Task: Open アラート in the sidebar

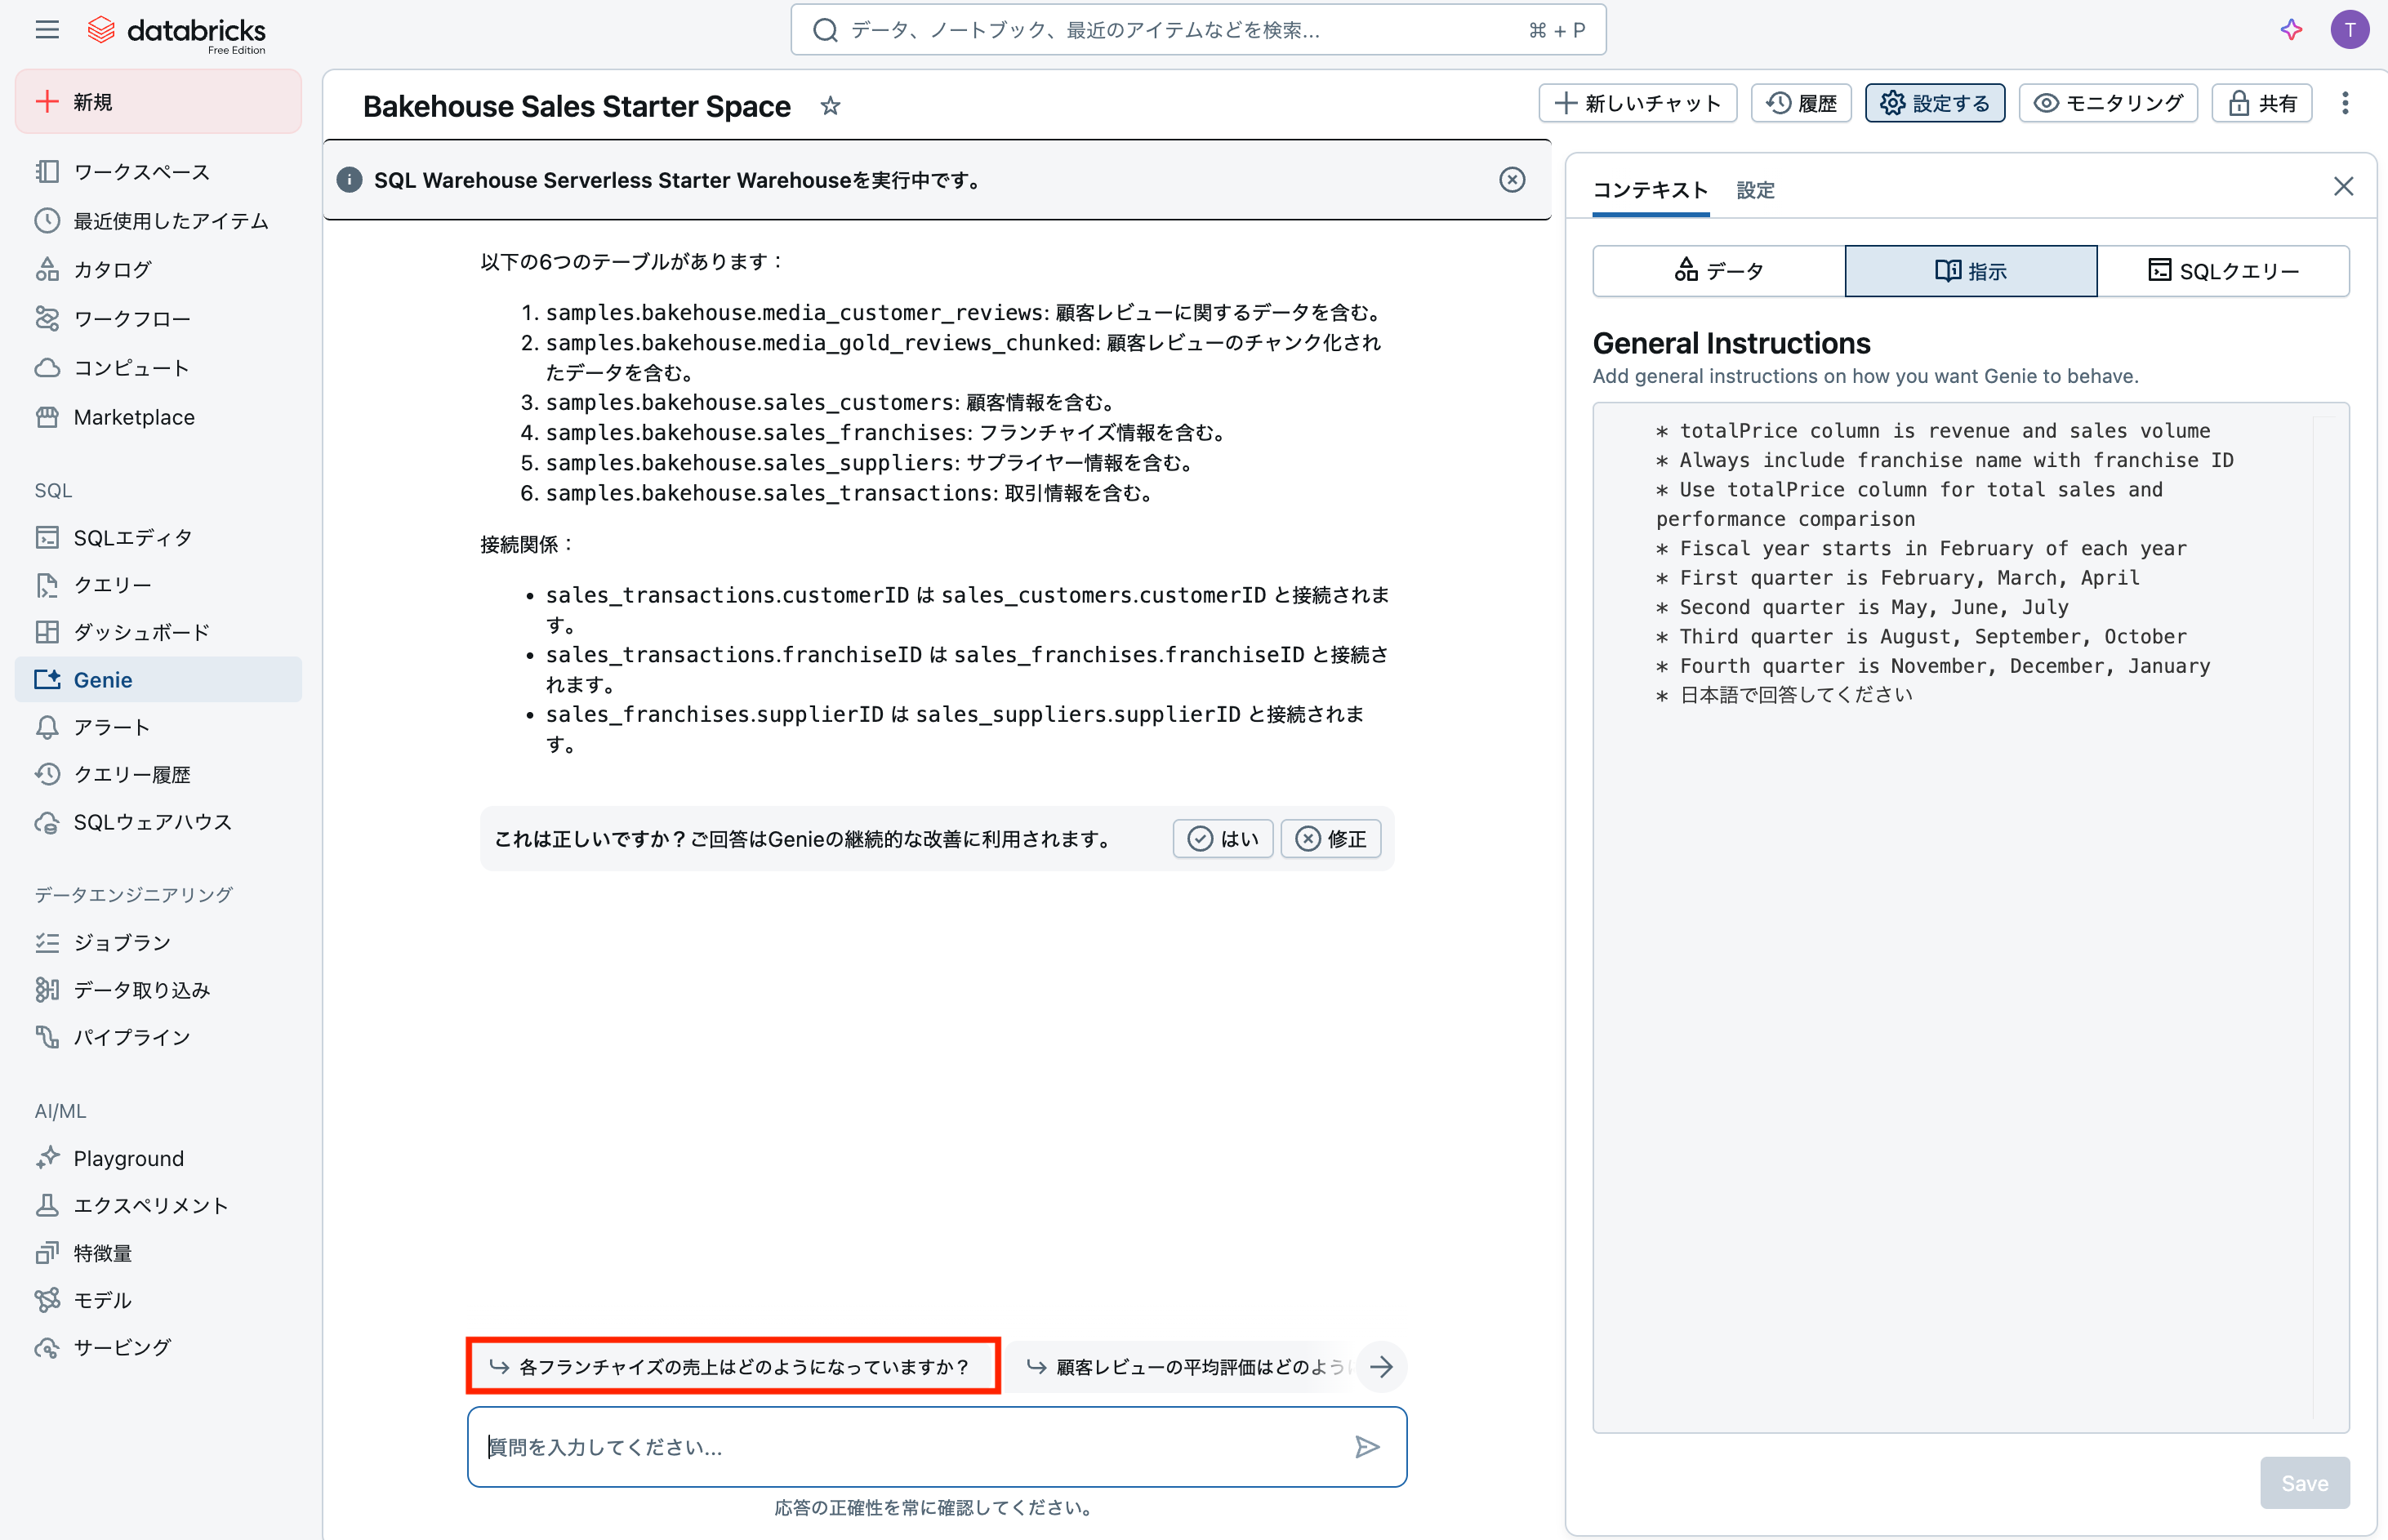Action: click(x=158, y=727)
